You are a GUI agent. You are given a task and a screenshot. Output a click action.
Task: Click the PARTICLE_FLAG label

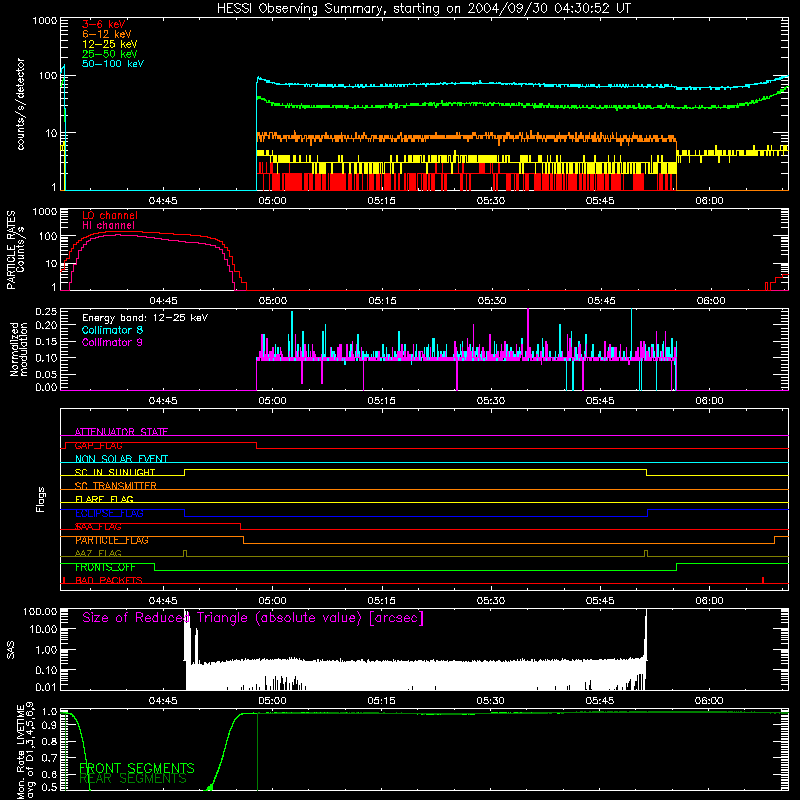tap(112, 540)
